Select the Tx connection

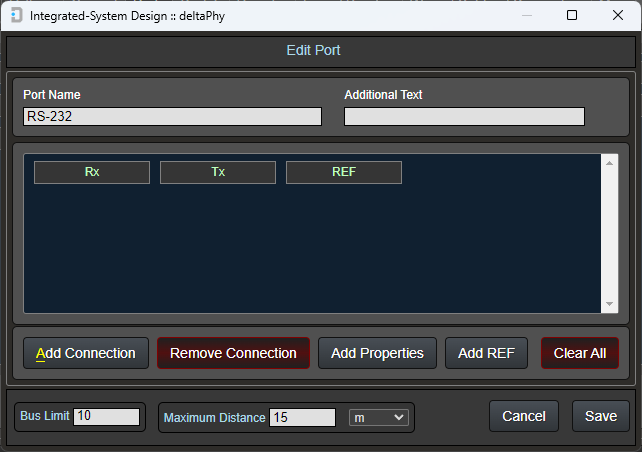click(x=218, y=172)
